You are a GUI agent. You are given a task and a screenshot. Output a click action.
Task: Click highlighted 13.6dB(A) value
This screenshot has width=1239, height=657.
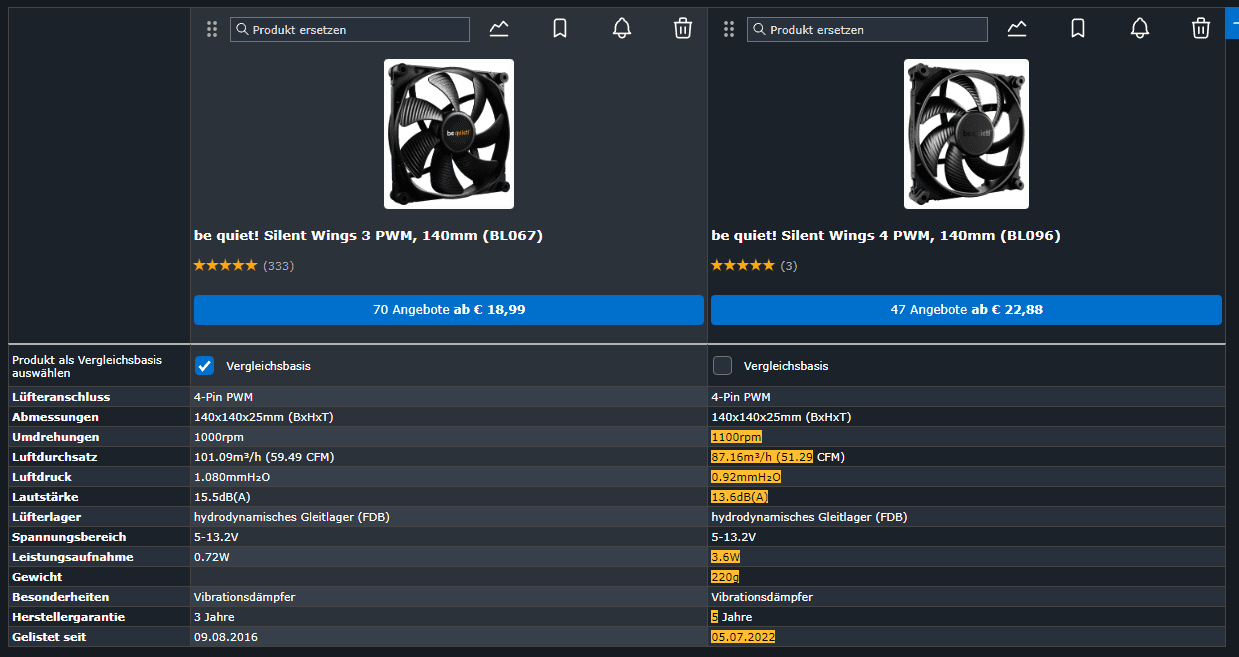(x=740, y=497)
